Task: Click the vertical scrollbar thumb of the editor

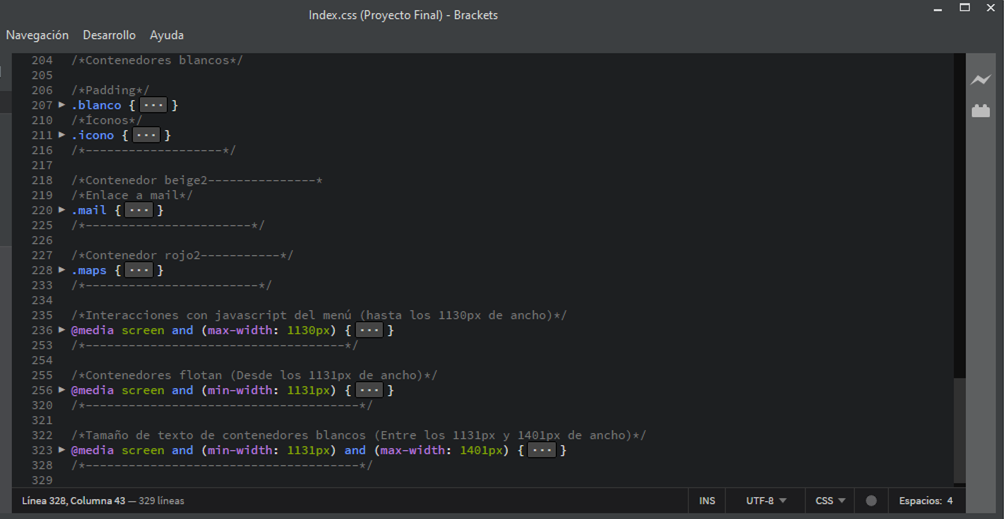Action: pyautogui.click(x=960, y=430)
